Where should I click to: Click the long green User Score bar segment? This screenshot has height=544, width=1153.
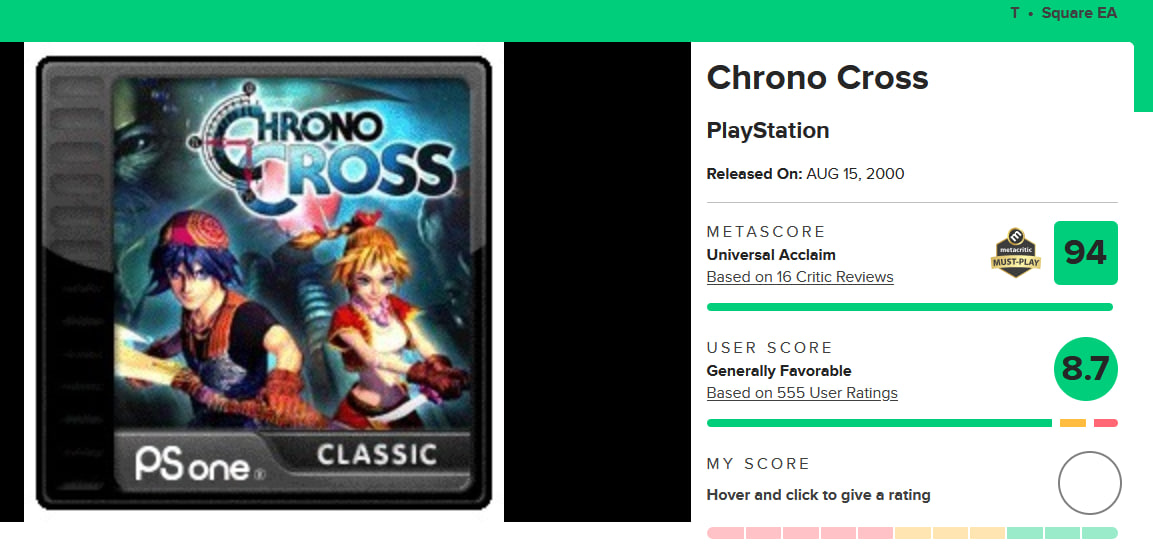878,423
